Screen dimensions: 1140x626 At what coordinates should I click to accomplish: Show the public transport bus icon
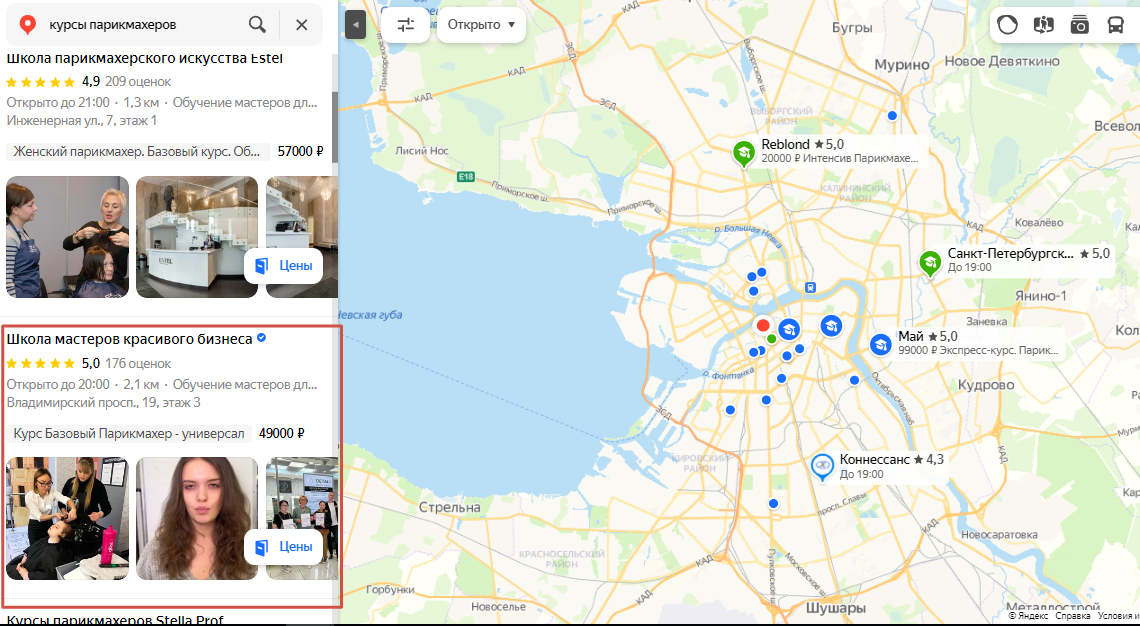[1115, 25]
